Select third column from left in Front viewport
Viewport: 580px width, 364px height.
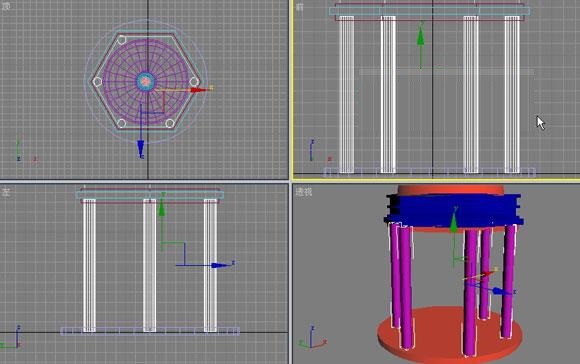pos(471,94)
